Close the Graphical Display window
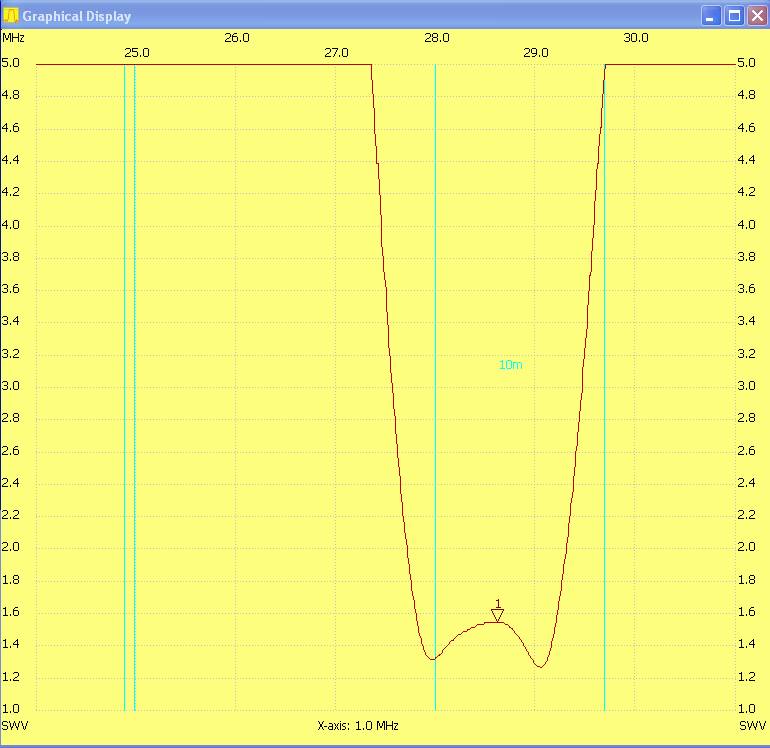 click(x=756, y=16)
